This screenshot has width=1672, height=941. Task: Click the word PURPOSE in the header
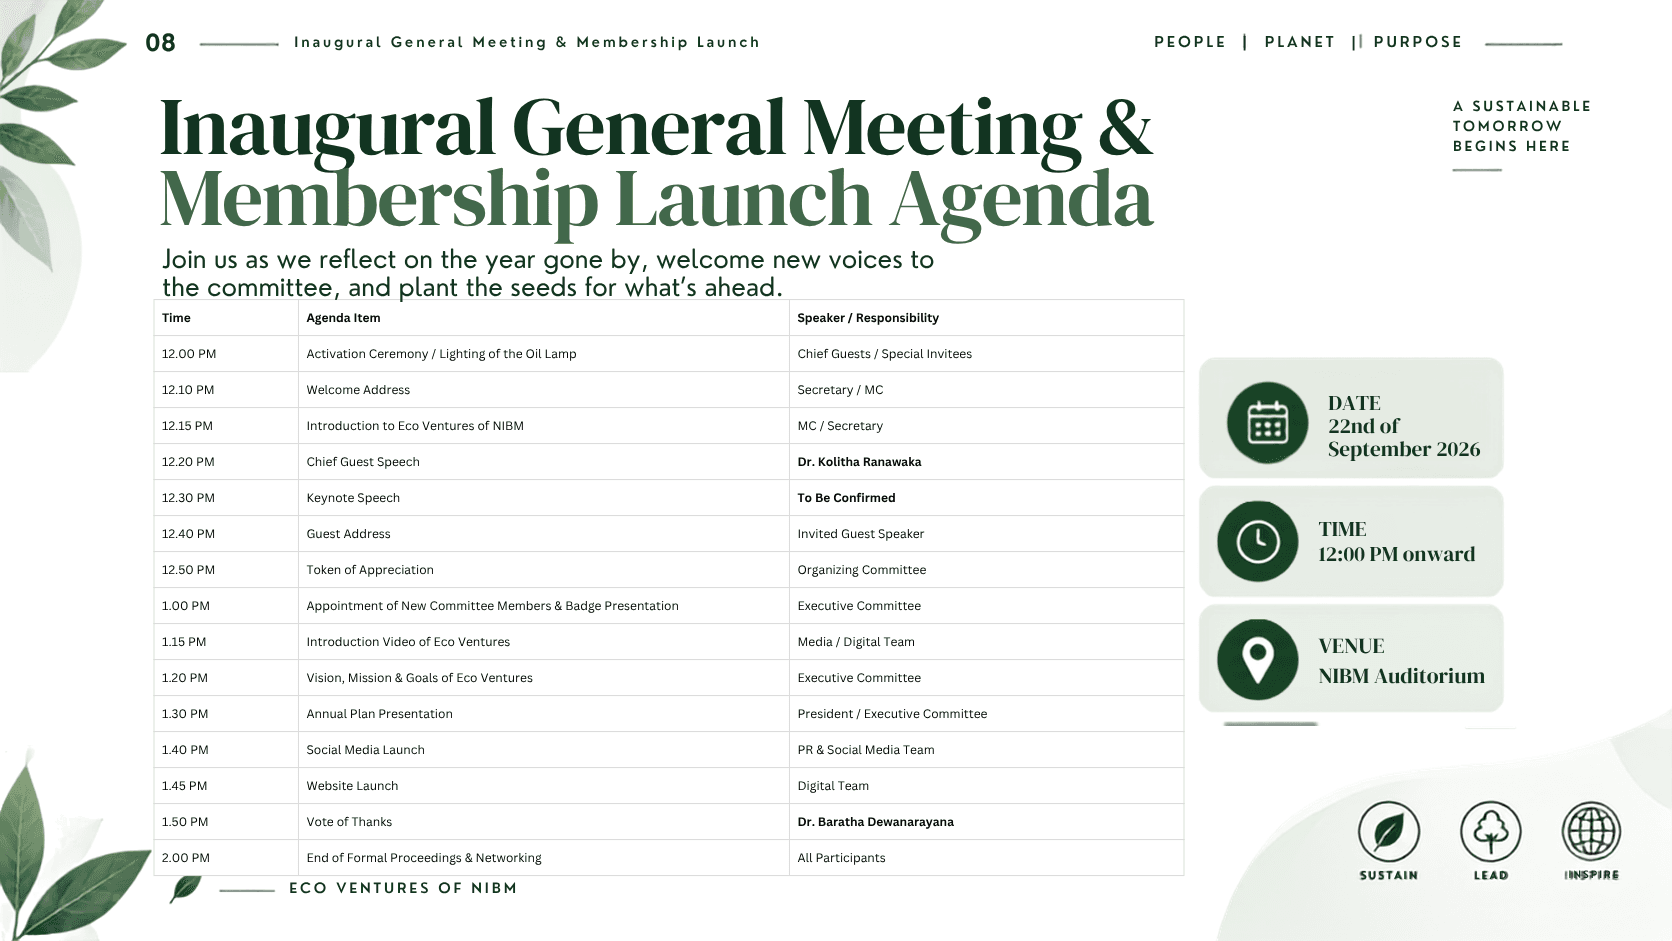tap(1418, 42)
